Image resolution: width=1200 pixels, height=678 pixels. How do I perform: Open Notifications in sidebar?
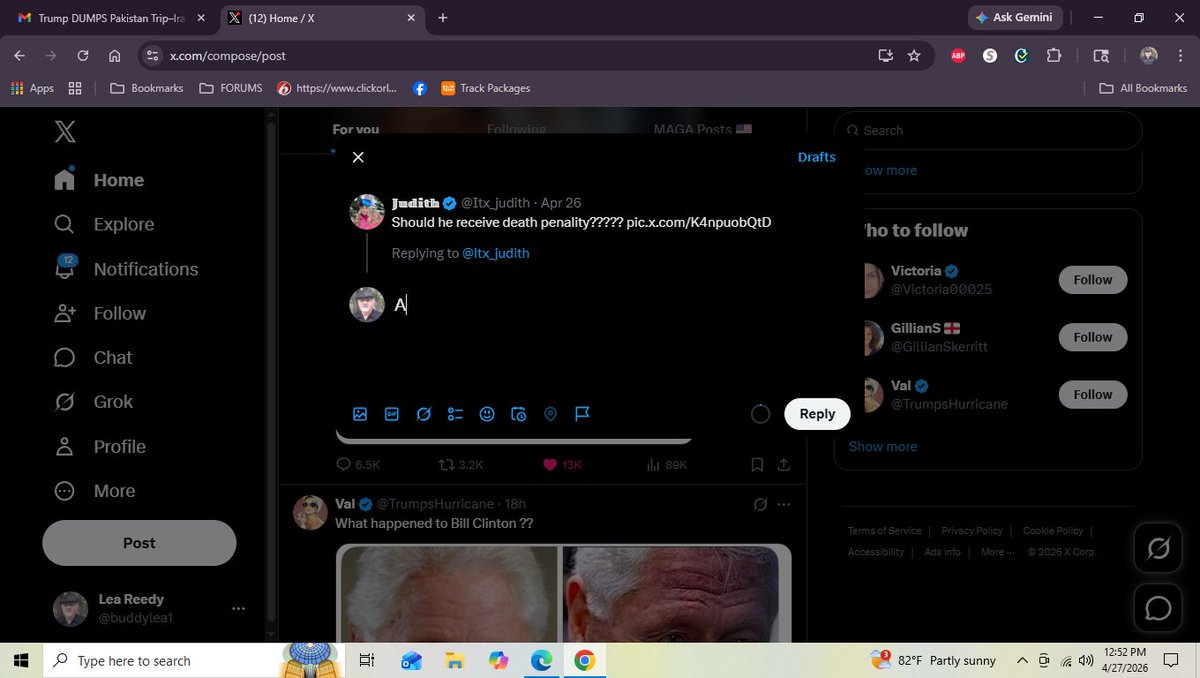127,269
